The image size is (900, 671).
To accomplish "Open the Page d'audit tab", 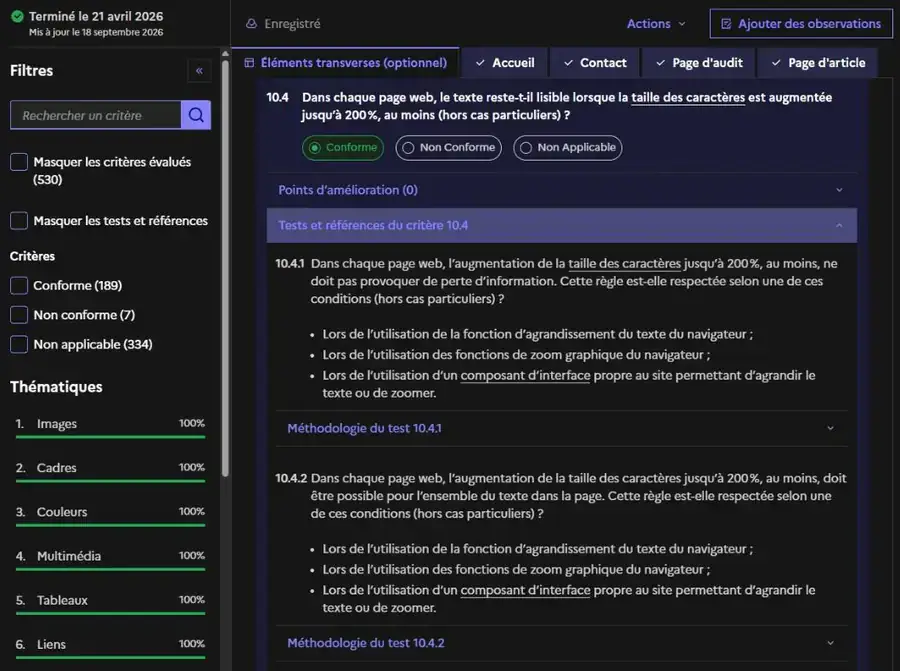I will click(699, 63).
